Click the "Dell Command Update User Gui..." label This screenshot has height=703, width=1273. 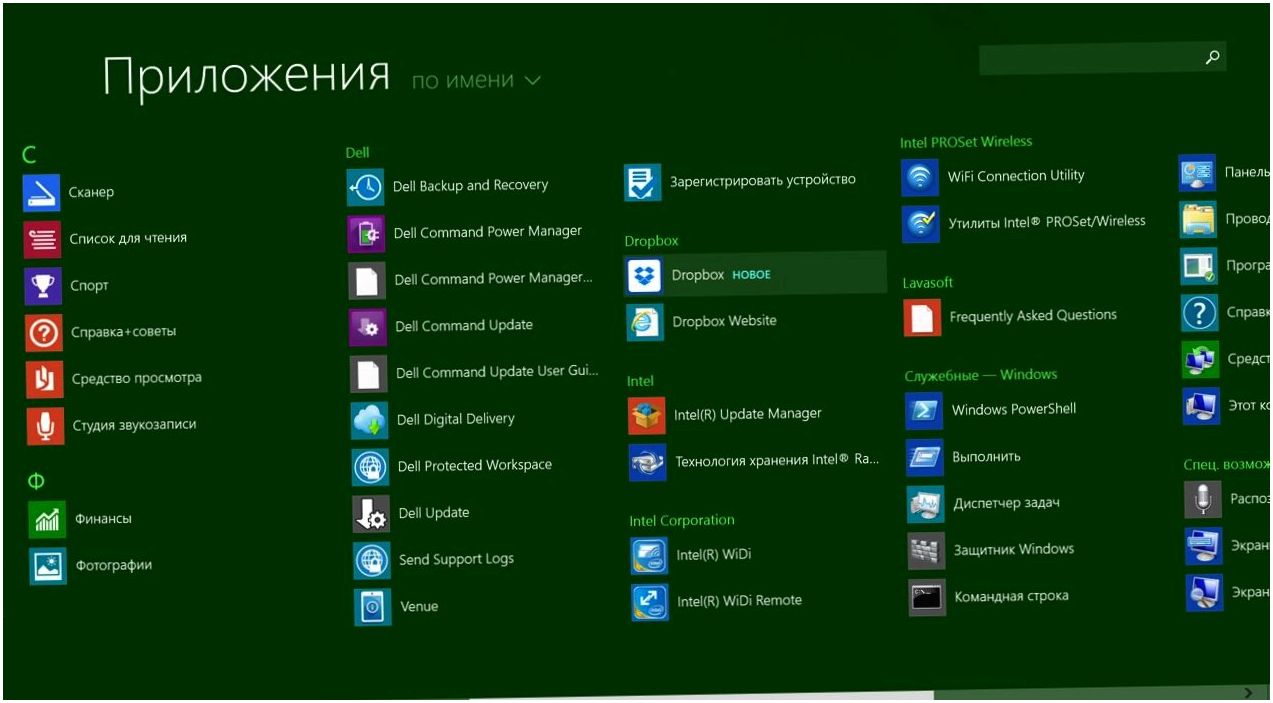click(497, 372)
